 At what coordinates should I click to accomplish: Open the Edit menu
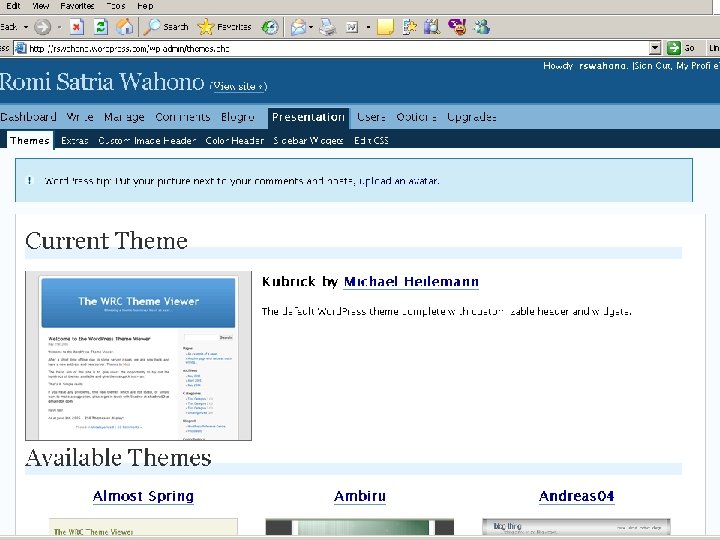[13, 6]
